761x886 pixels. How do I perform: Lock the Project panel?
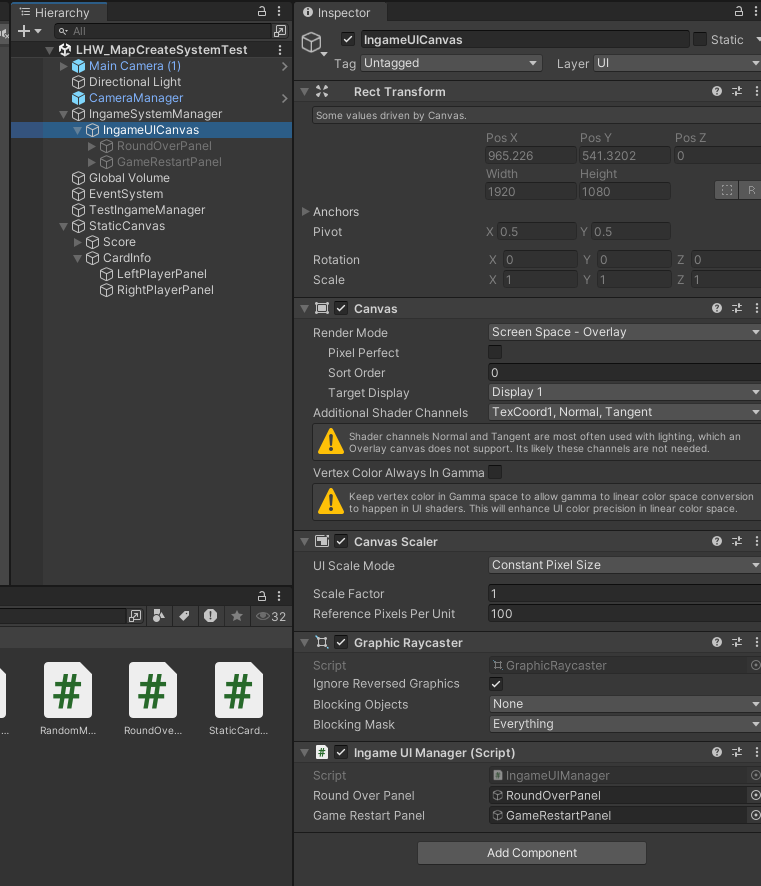(262, 596)
